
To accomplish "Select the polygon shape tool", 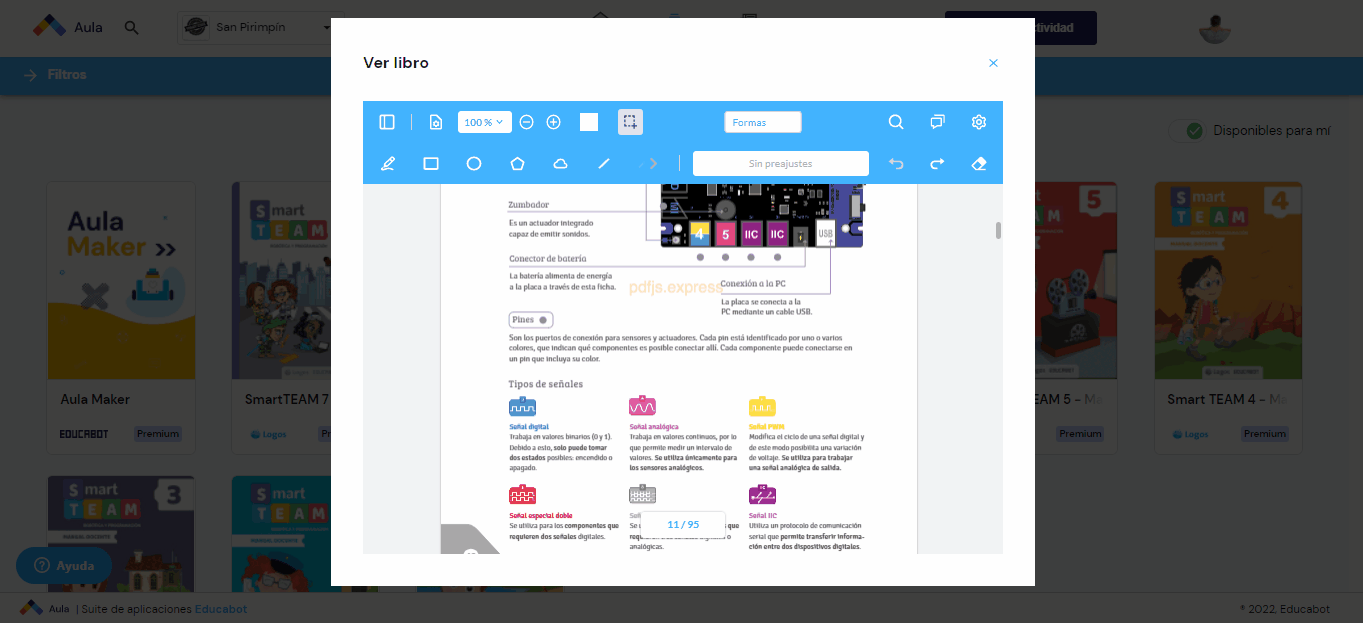I will pyautogui.click(x=517, y=164).
